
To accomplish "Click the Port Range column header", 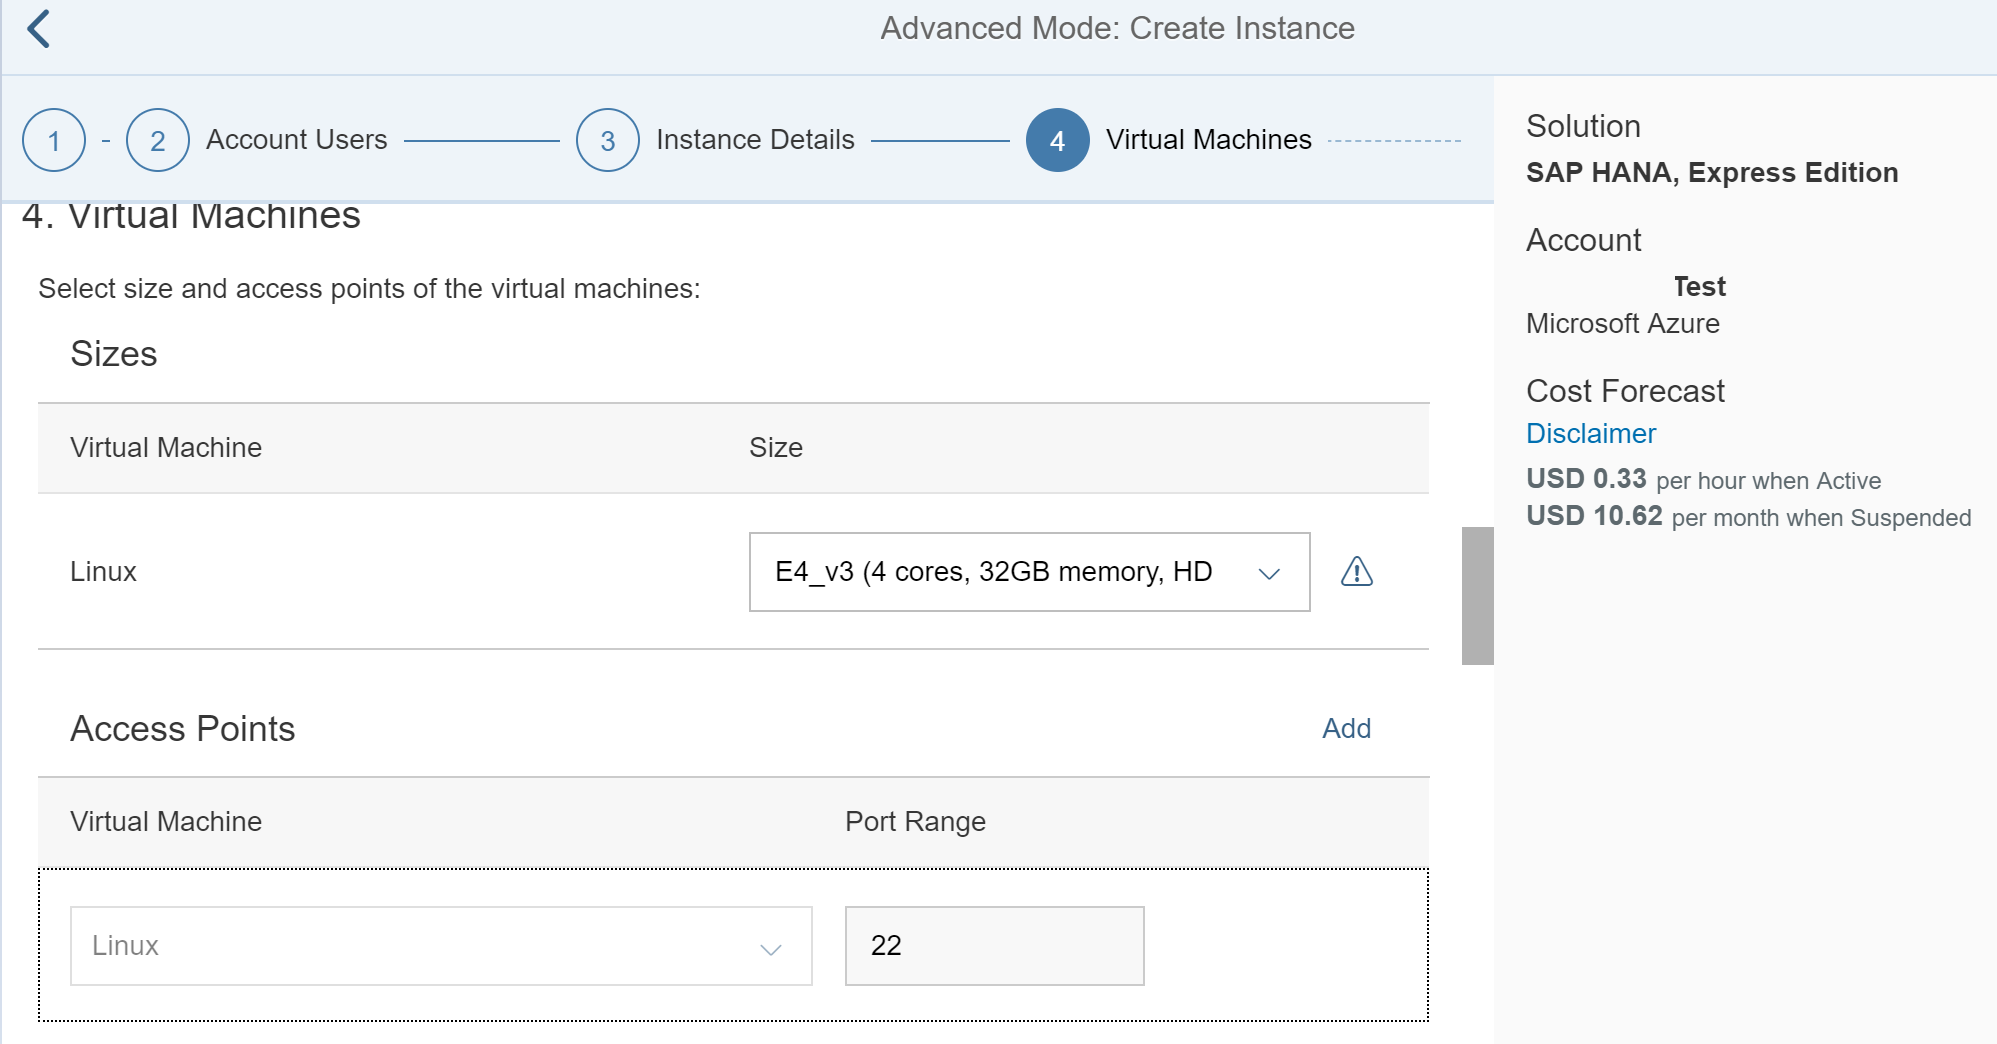I will (915, 822).
